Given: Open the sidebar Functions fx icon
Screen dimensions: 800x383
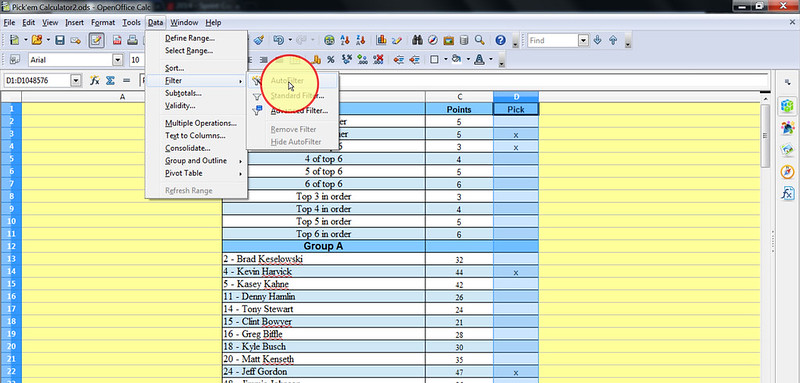Looking at the screenshot, I should click(787, 193).
